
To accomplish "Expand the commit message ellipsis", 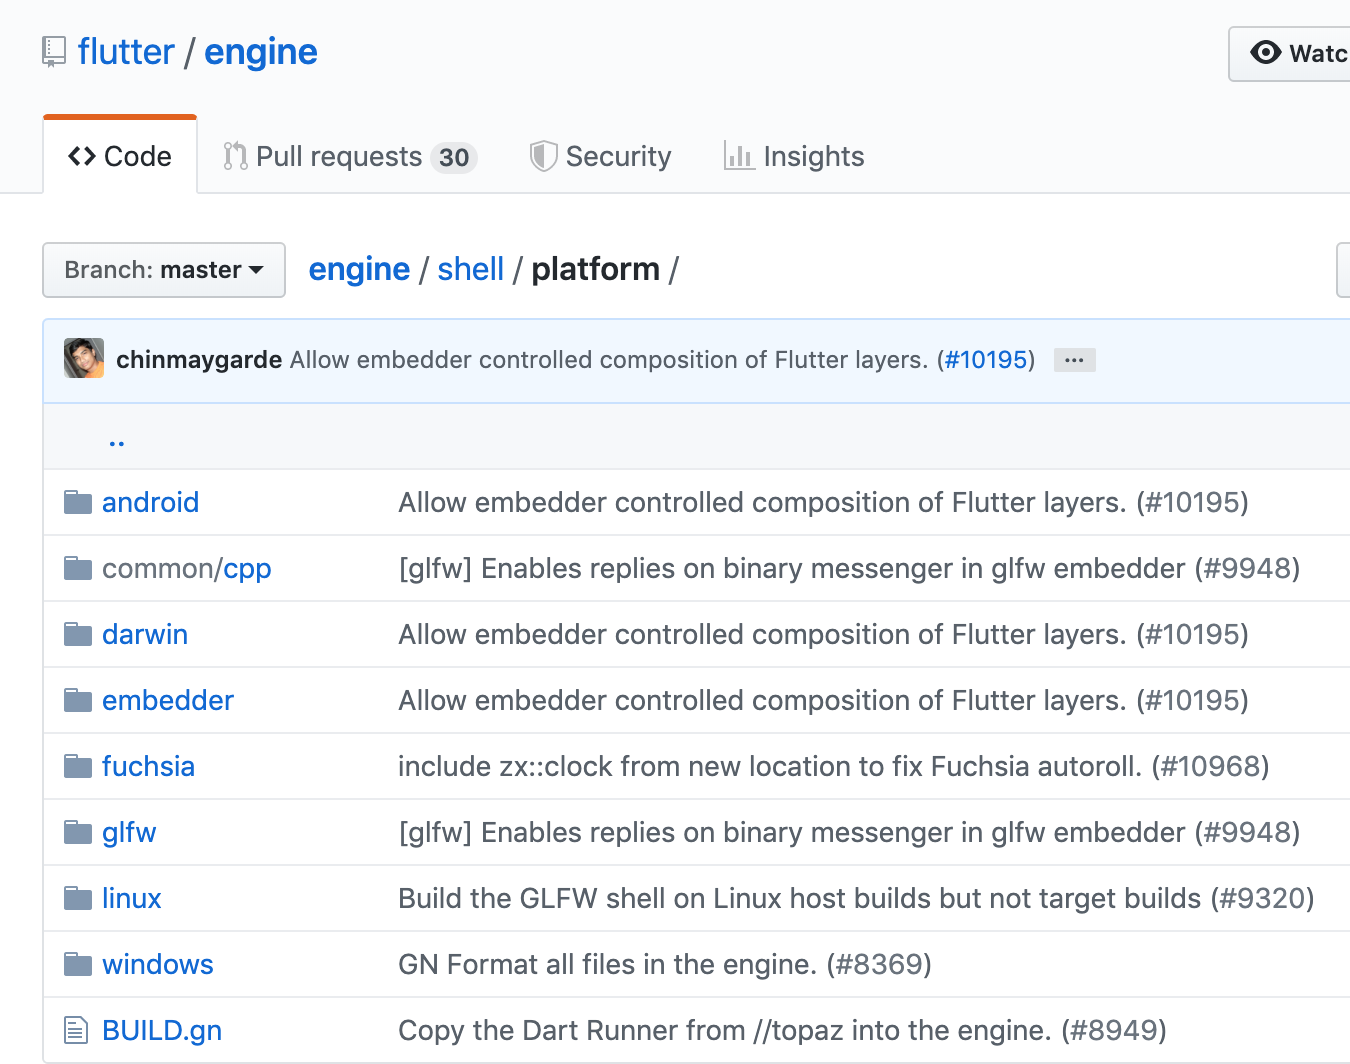I will pos(1074,360).
